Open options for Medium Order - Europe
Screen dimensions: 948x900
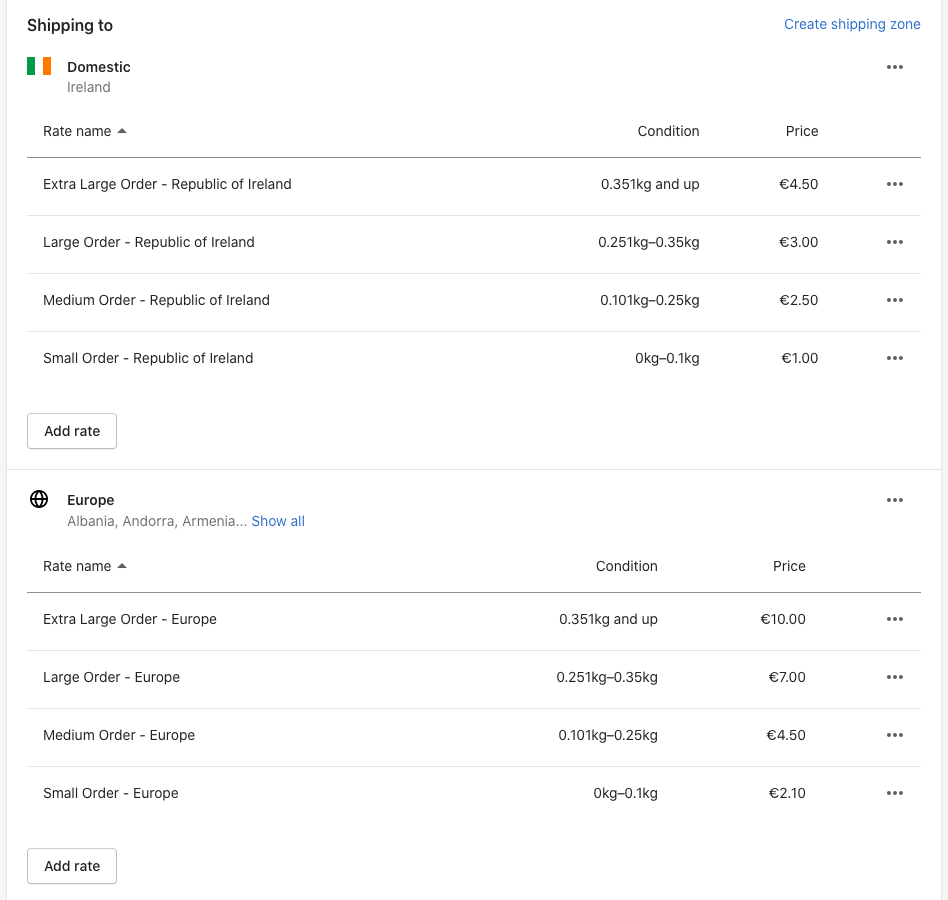click(x=895, y=735)
